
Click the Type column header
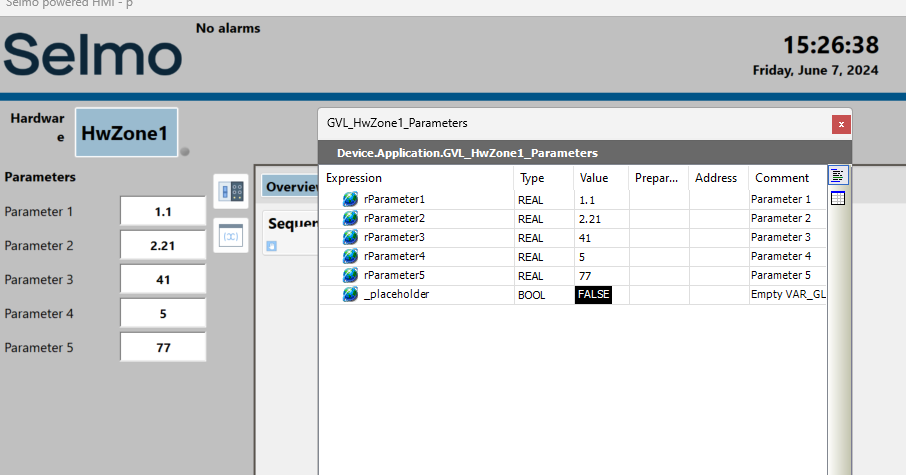(544, 178)
